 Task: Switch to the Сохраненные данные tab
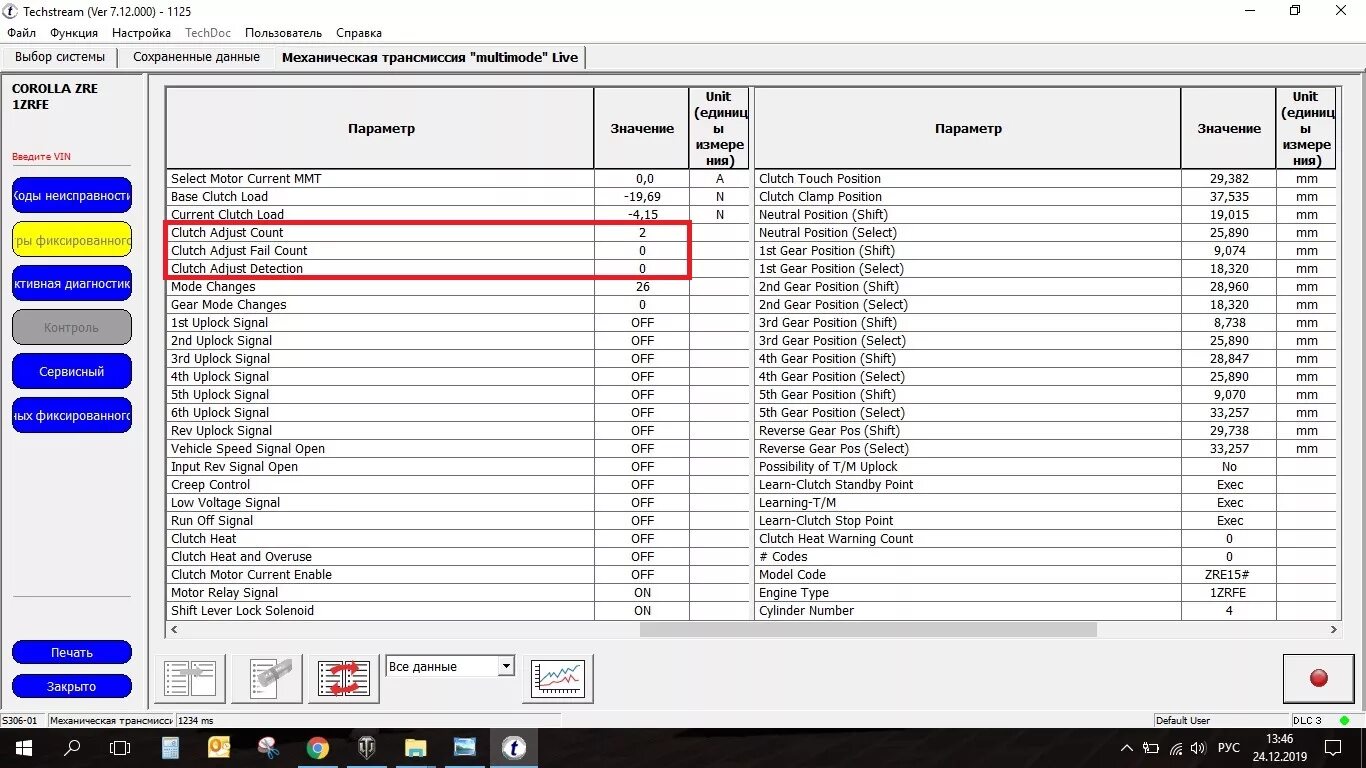coord(196,57)
